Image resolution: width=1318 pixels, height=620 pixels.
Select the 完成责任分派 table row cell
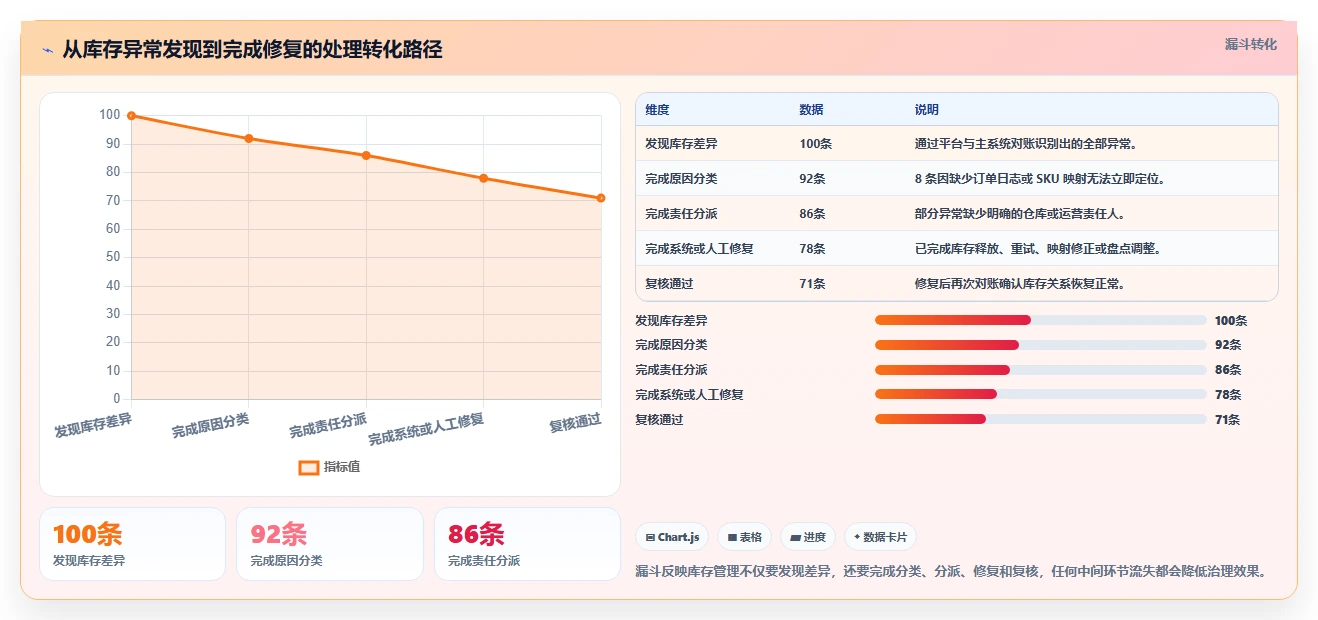tap(681, 214)
